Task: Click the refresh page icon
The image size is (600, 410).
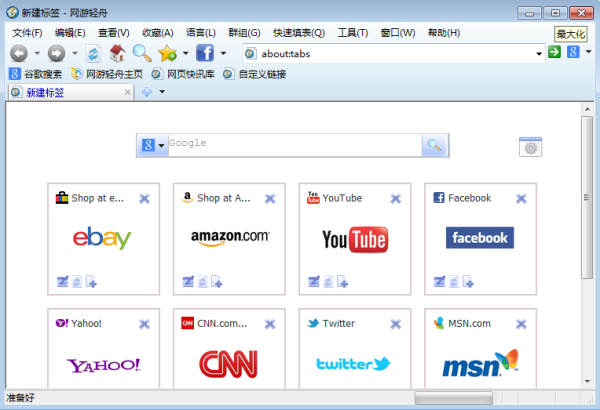Action: pyautogui.click(x=93, y=53)
